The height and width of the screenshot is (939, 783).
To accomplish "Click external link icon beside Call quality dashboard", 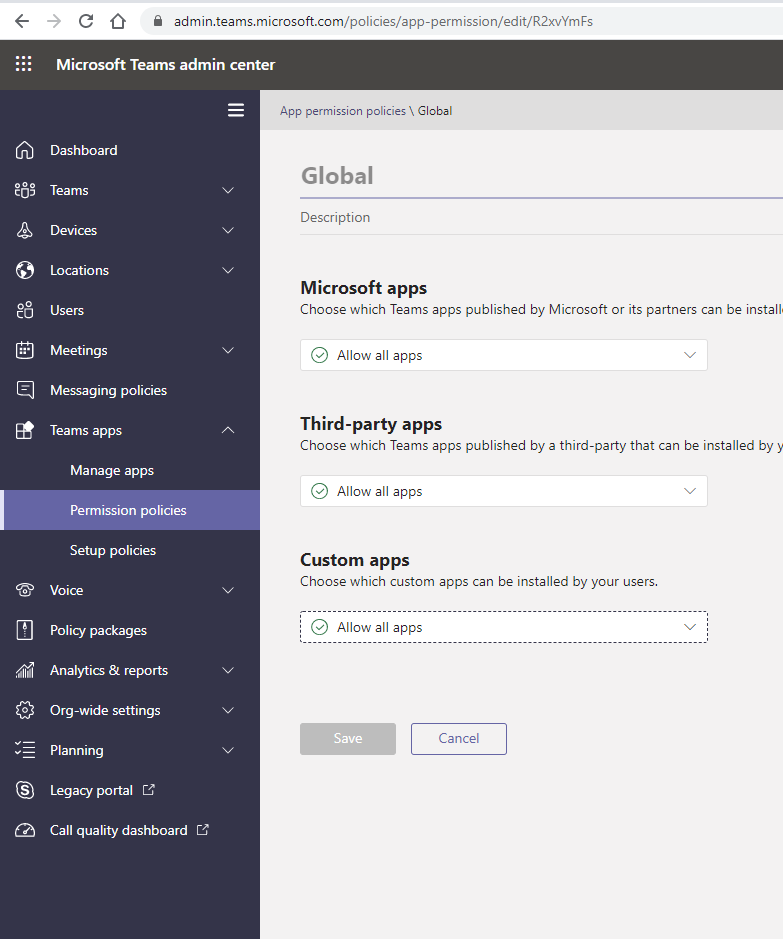I will click(203, 829).
